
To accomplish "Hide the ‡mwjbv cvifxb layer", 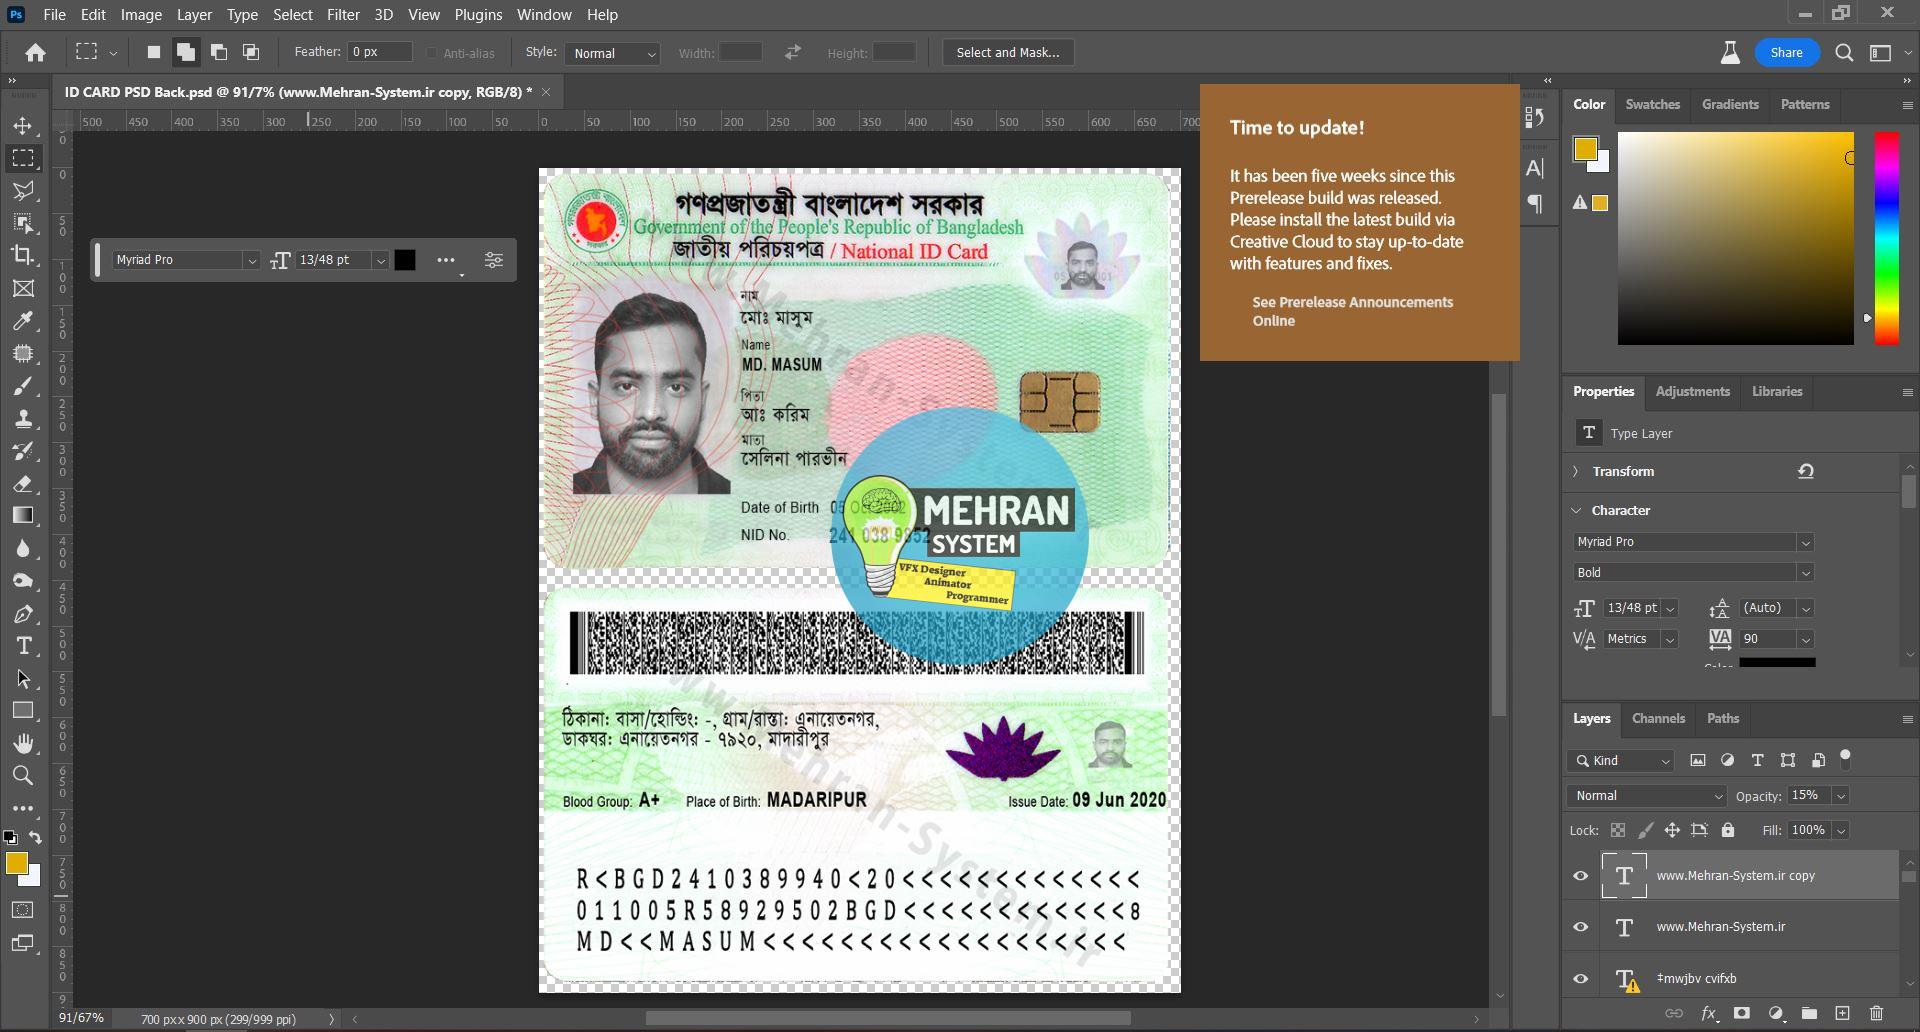I will pyautogui.click(x=1581, y=979).
